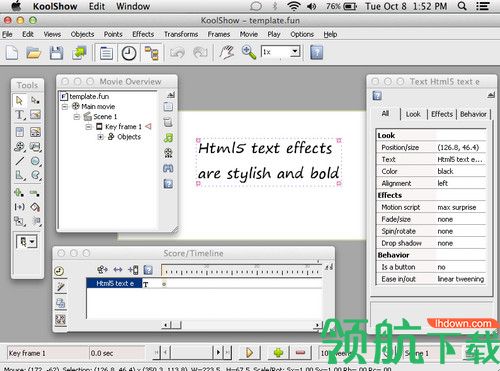Open the Movie menu

point(249,34)
